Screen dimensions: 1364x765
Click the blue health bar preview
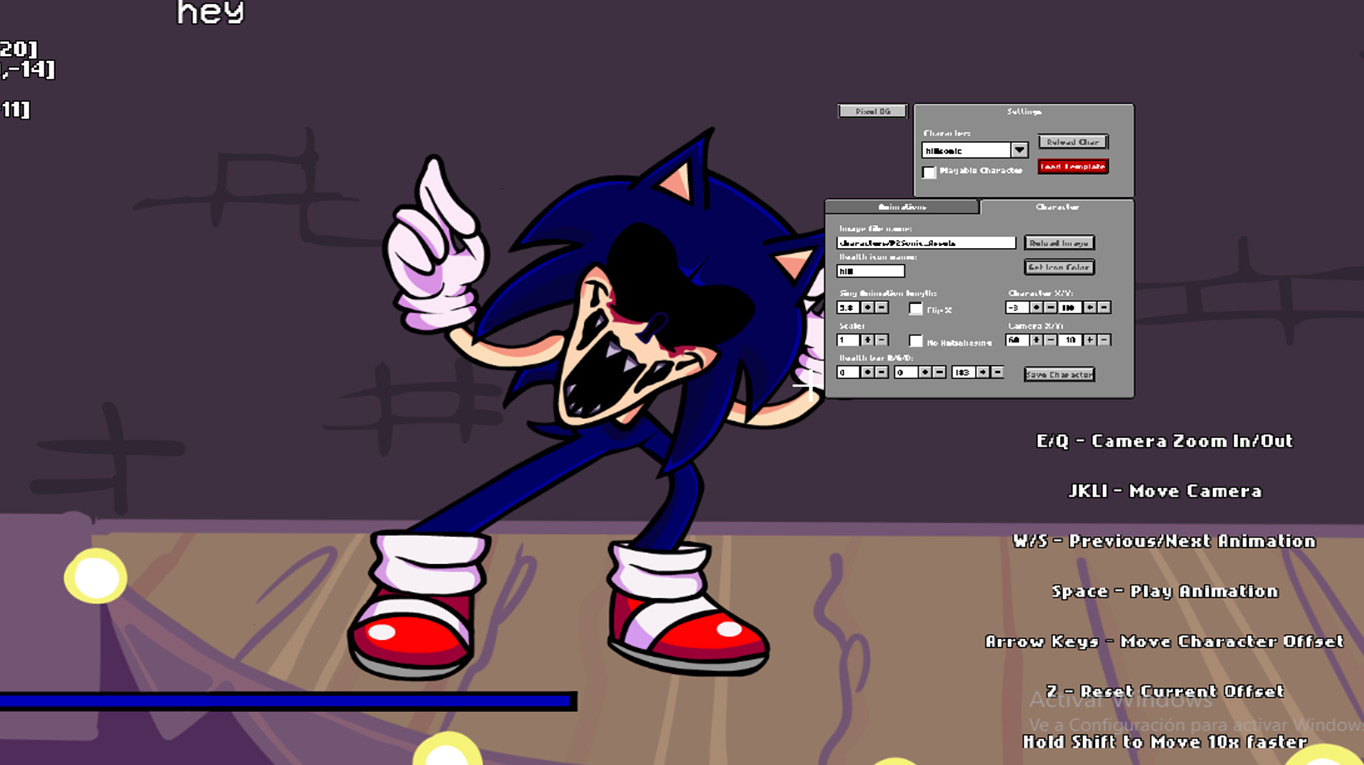tap(288, 702)
